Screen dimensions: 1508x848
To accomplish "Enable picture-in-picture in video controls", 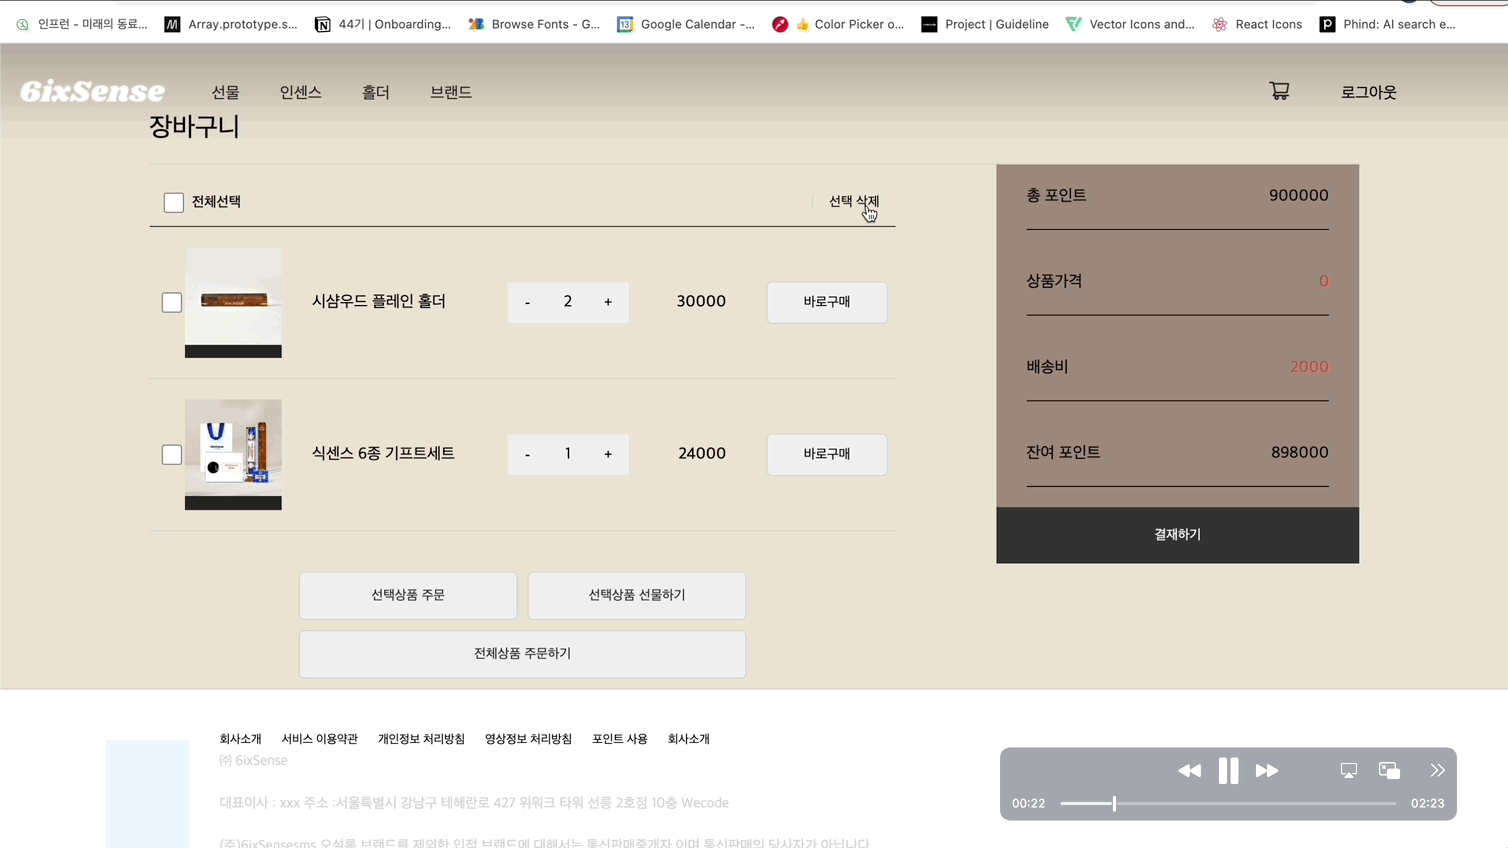I will click(1389, 771).
